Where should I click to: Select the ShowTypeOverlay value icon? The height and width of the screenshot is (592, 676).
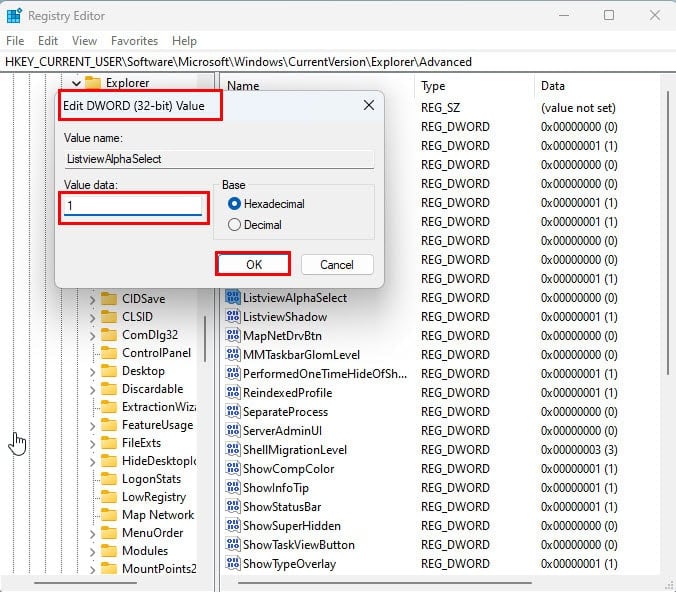coord(233,563)
